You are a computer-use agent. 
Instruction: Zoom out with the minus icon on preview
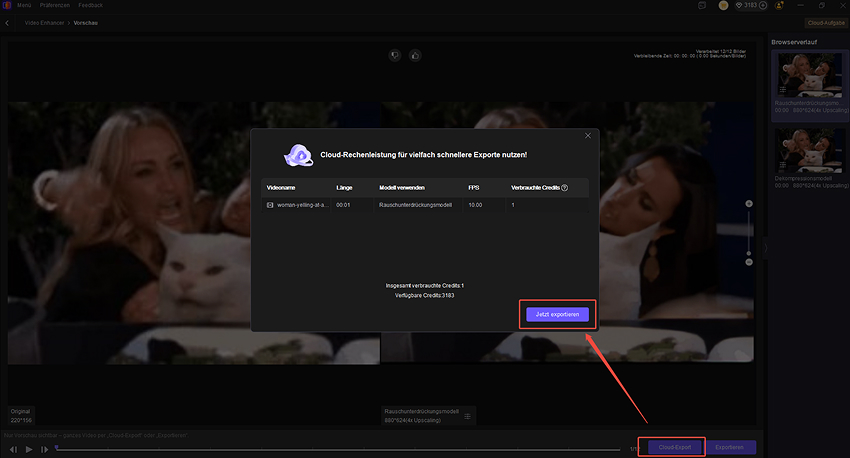click(x=749, y=263)
